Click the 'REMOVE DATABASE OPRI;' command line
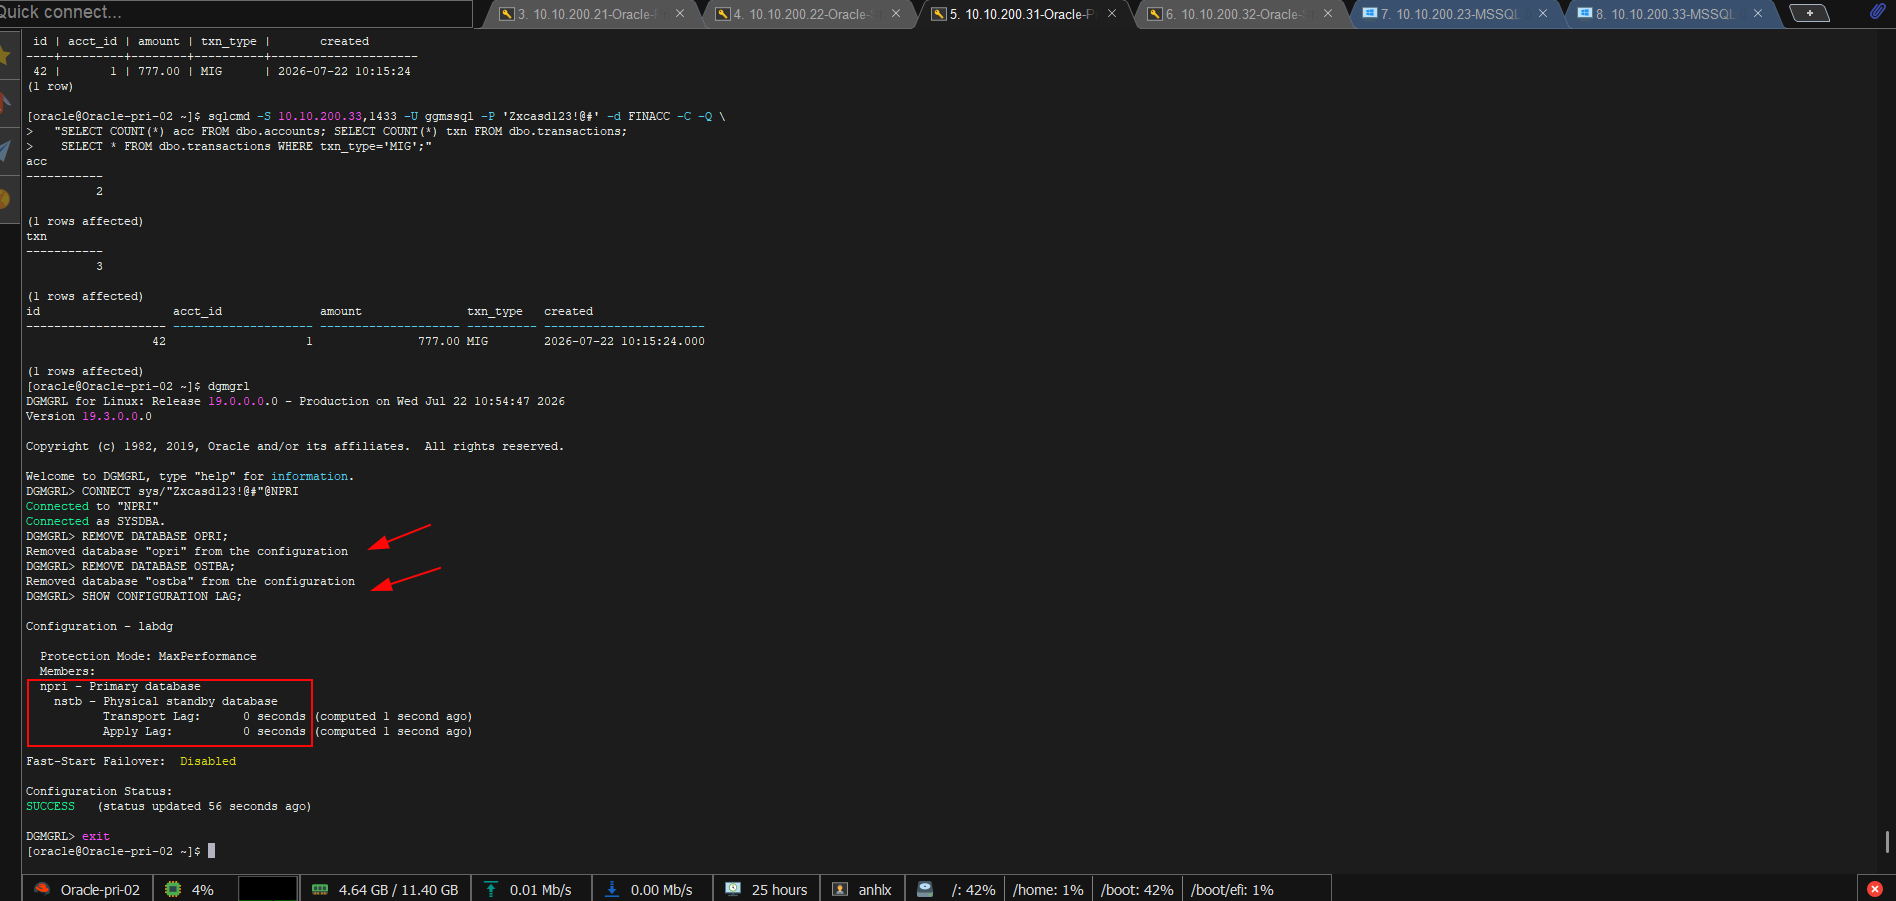Viewport: 1896px width, 901px height. 127,536
